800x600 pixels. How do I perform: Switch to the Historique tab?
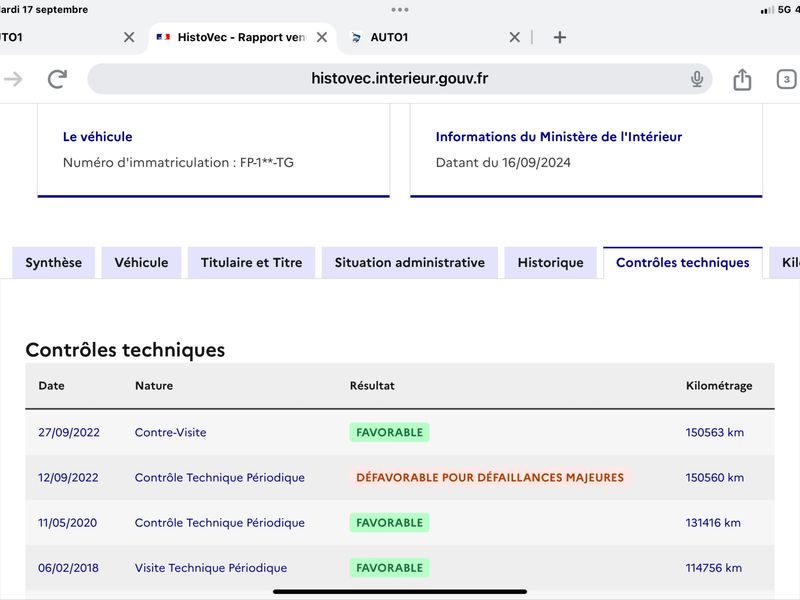click(551, 263)
